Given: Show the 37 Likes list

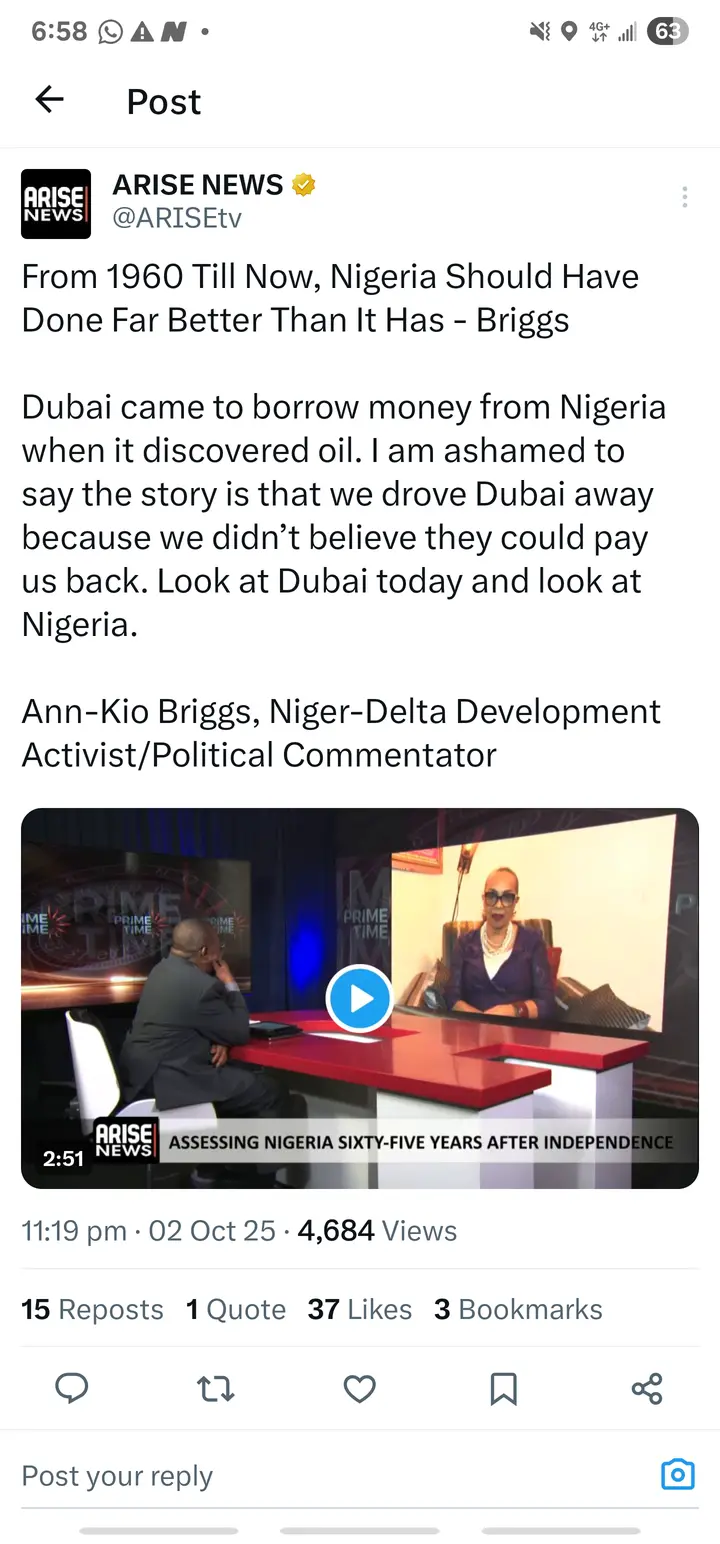Looking at the screenshot, I should point(360,1309).
